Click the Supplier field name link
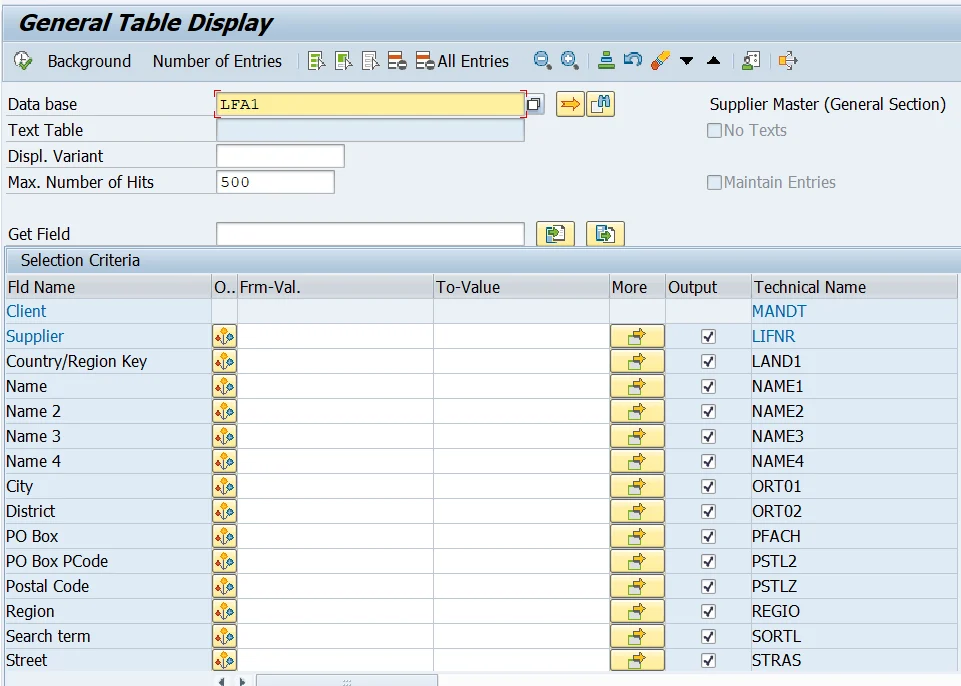This screenshot has width=961, height=686. (x=35, y=337)
